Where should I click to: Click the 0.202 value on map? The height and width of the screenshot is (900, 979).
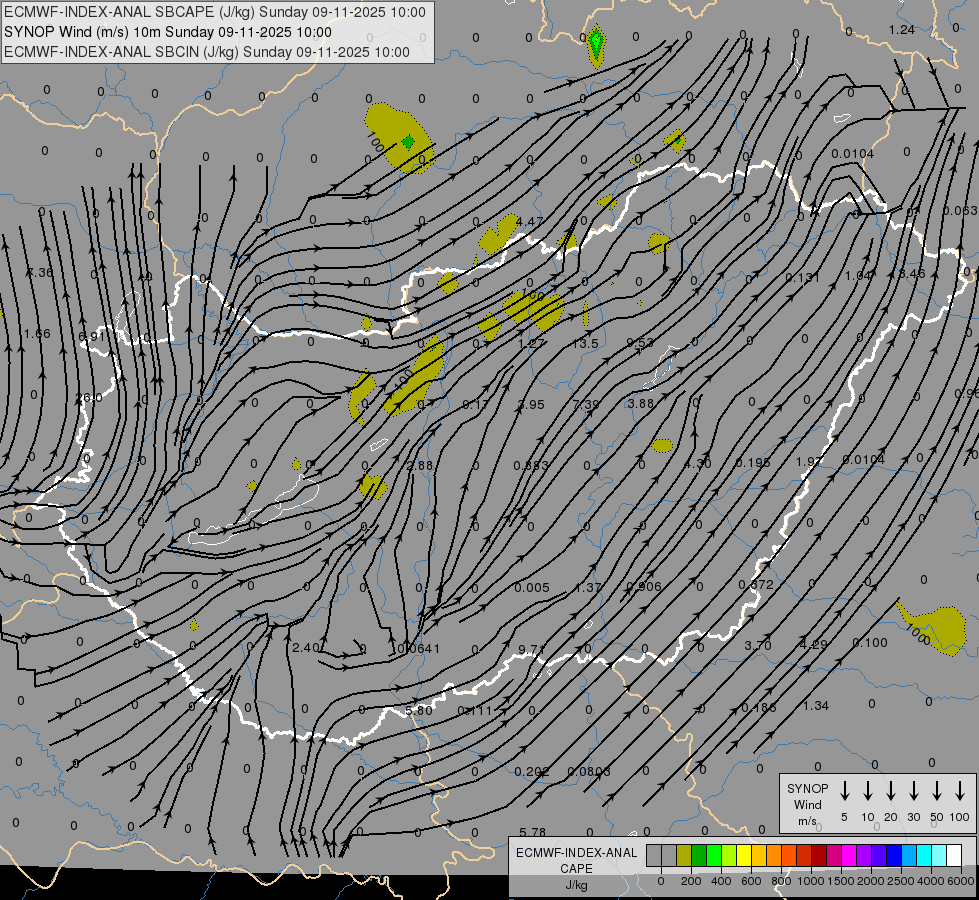point(532,772)
